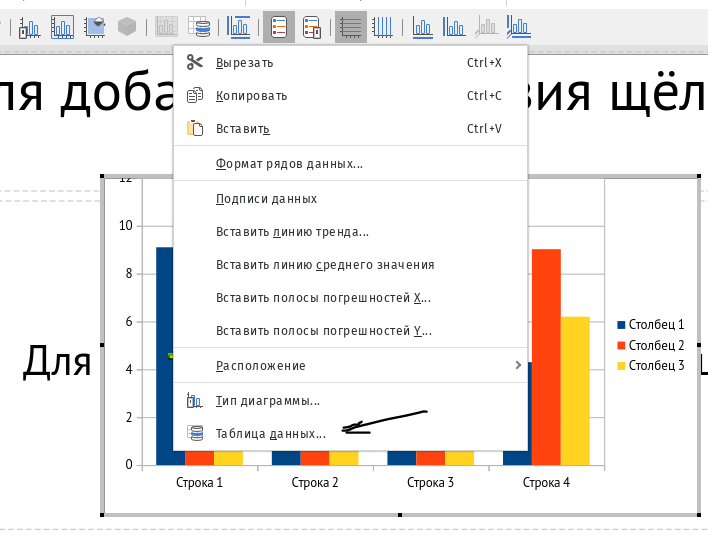Click the grayed Z Axis toolbar icon

coord(486,28)
